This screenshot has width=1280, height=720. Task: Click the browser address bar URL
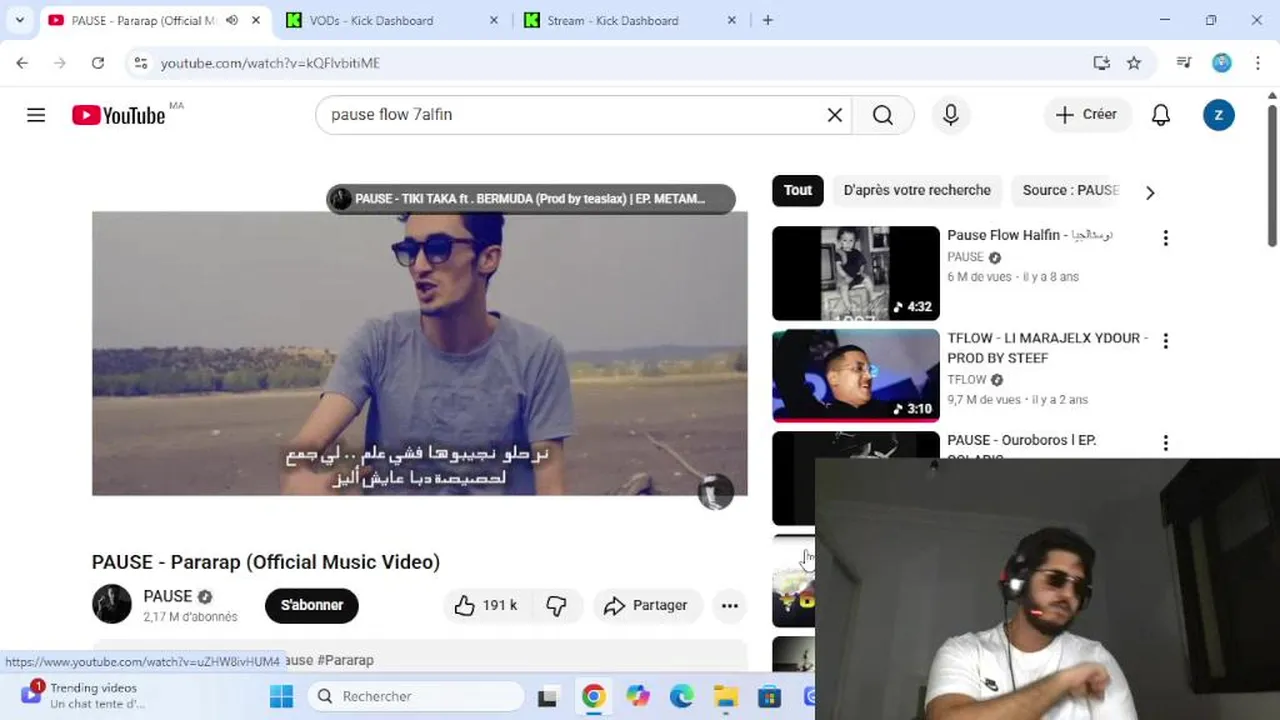[270, 63]
